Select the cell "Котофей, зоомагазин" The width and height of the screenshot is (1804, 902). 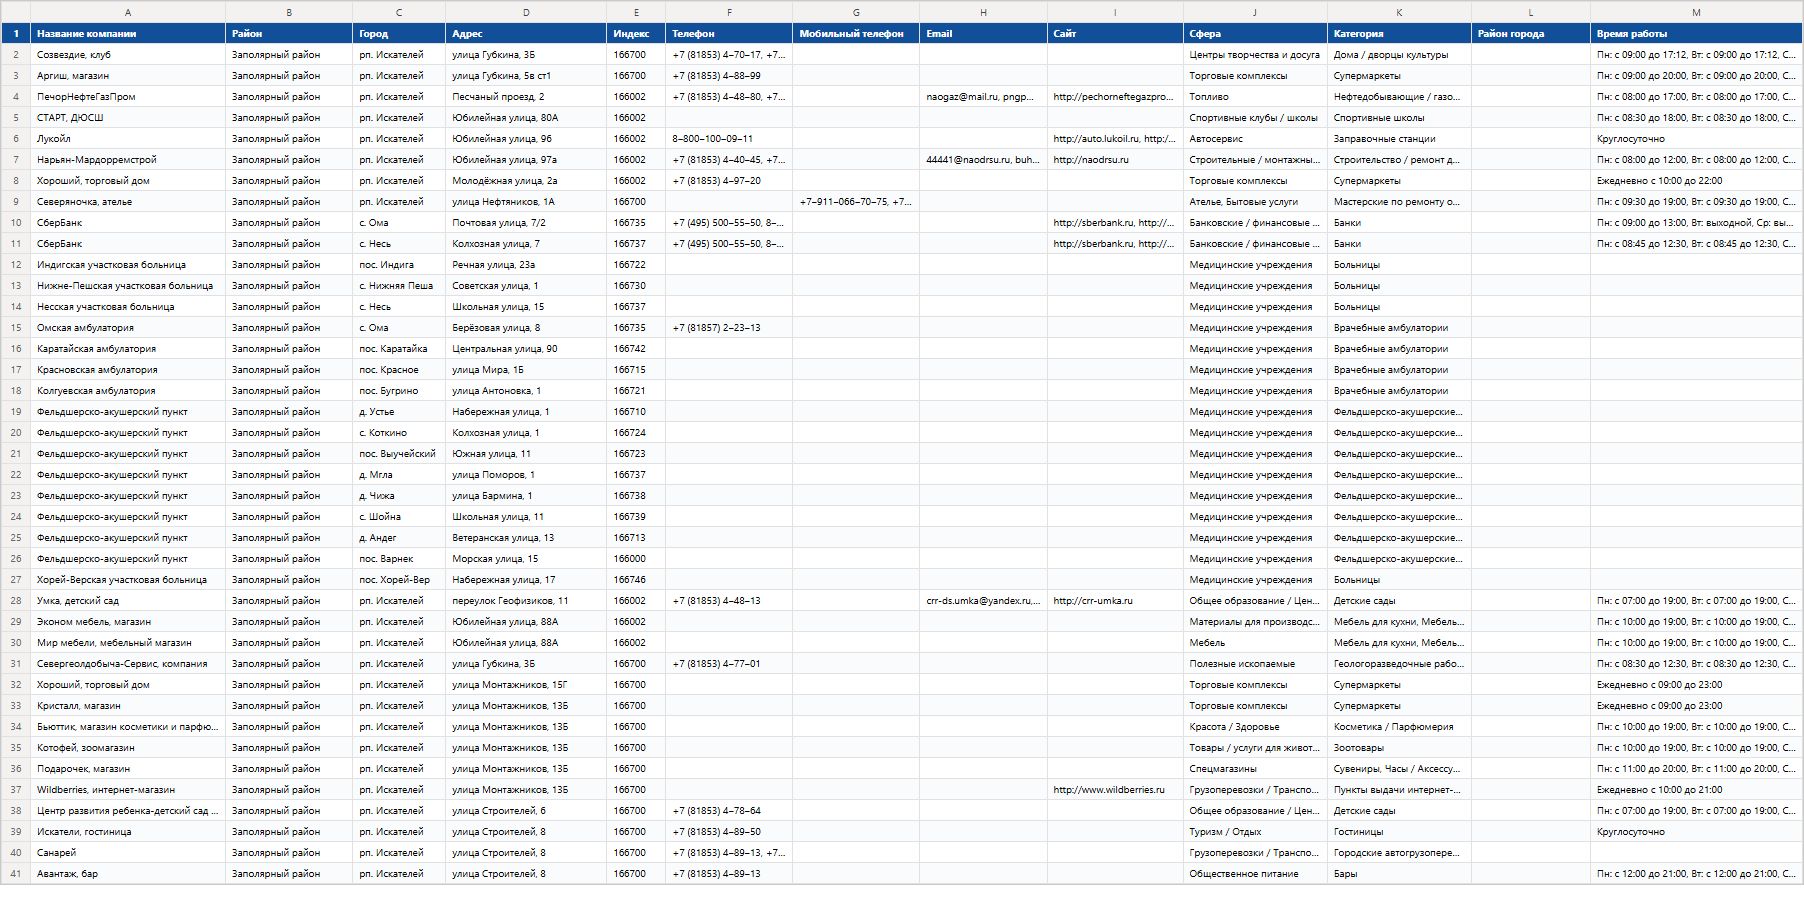[128, 748]
